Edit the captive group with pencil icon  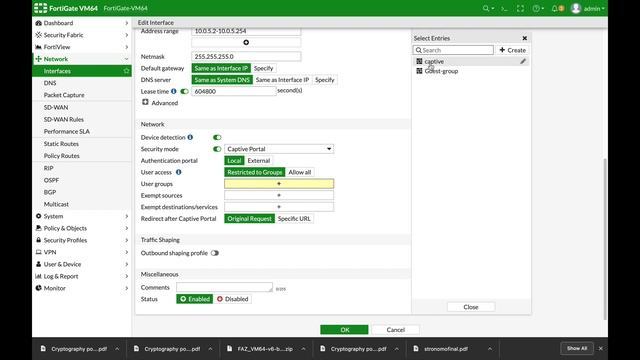523,61
